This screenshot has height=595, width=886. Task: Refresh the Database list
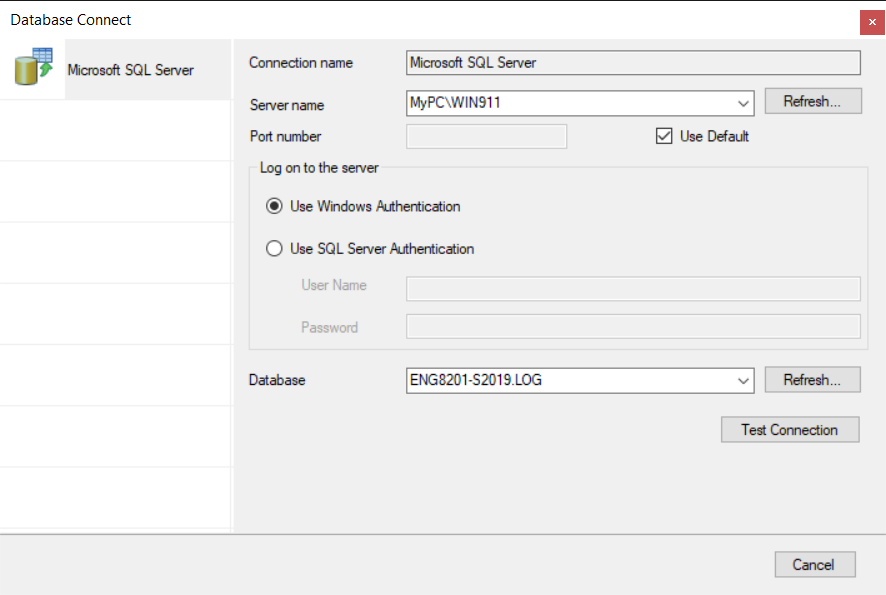[813, 380]
